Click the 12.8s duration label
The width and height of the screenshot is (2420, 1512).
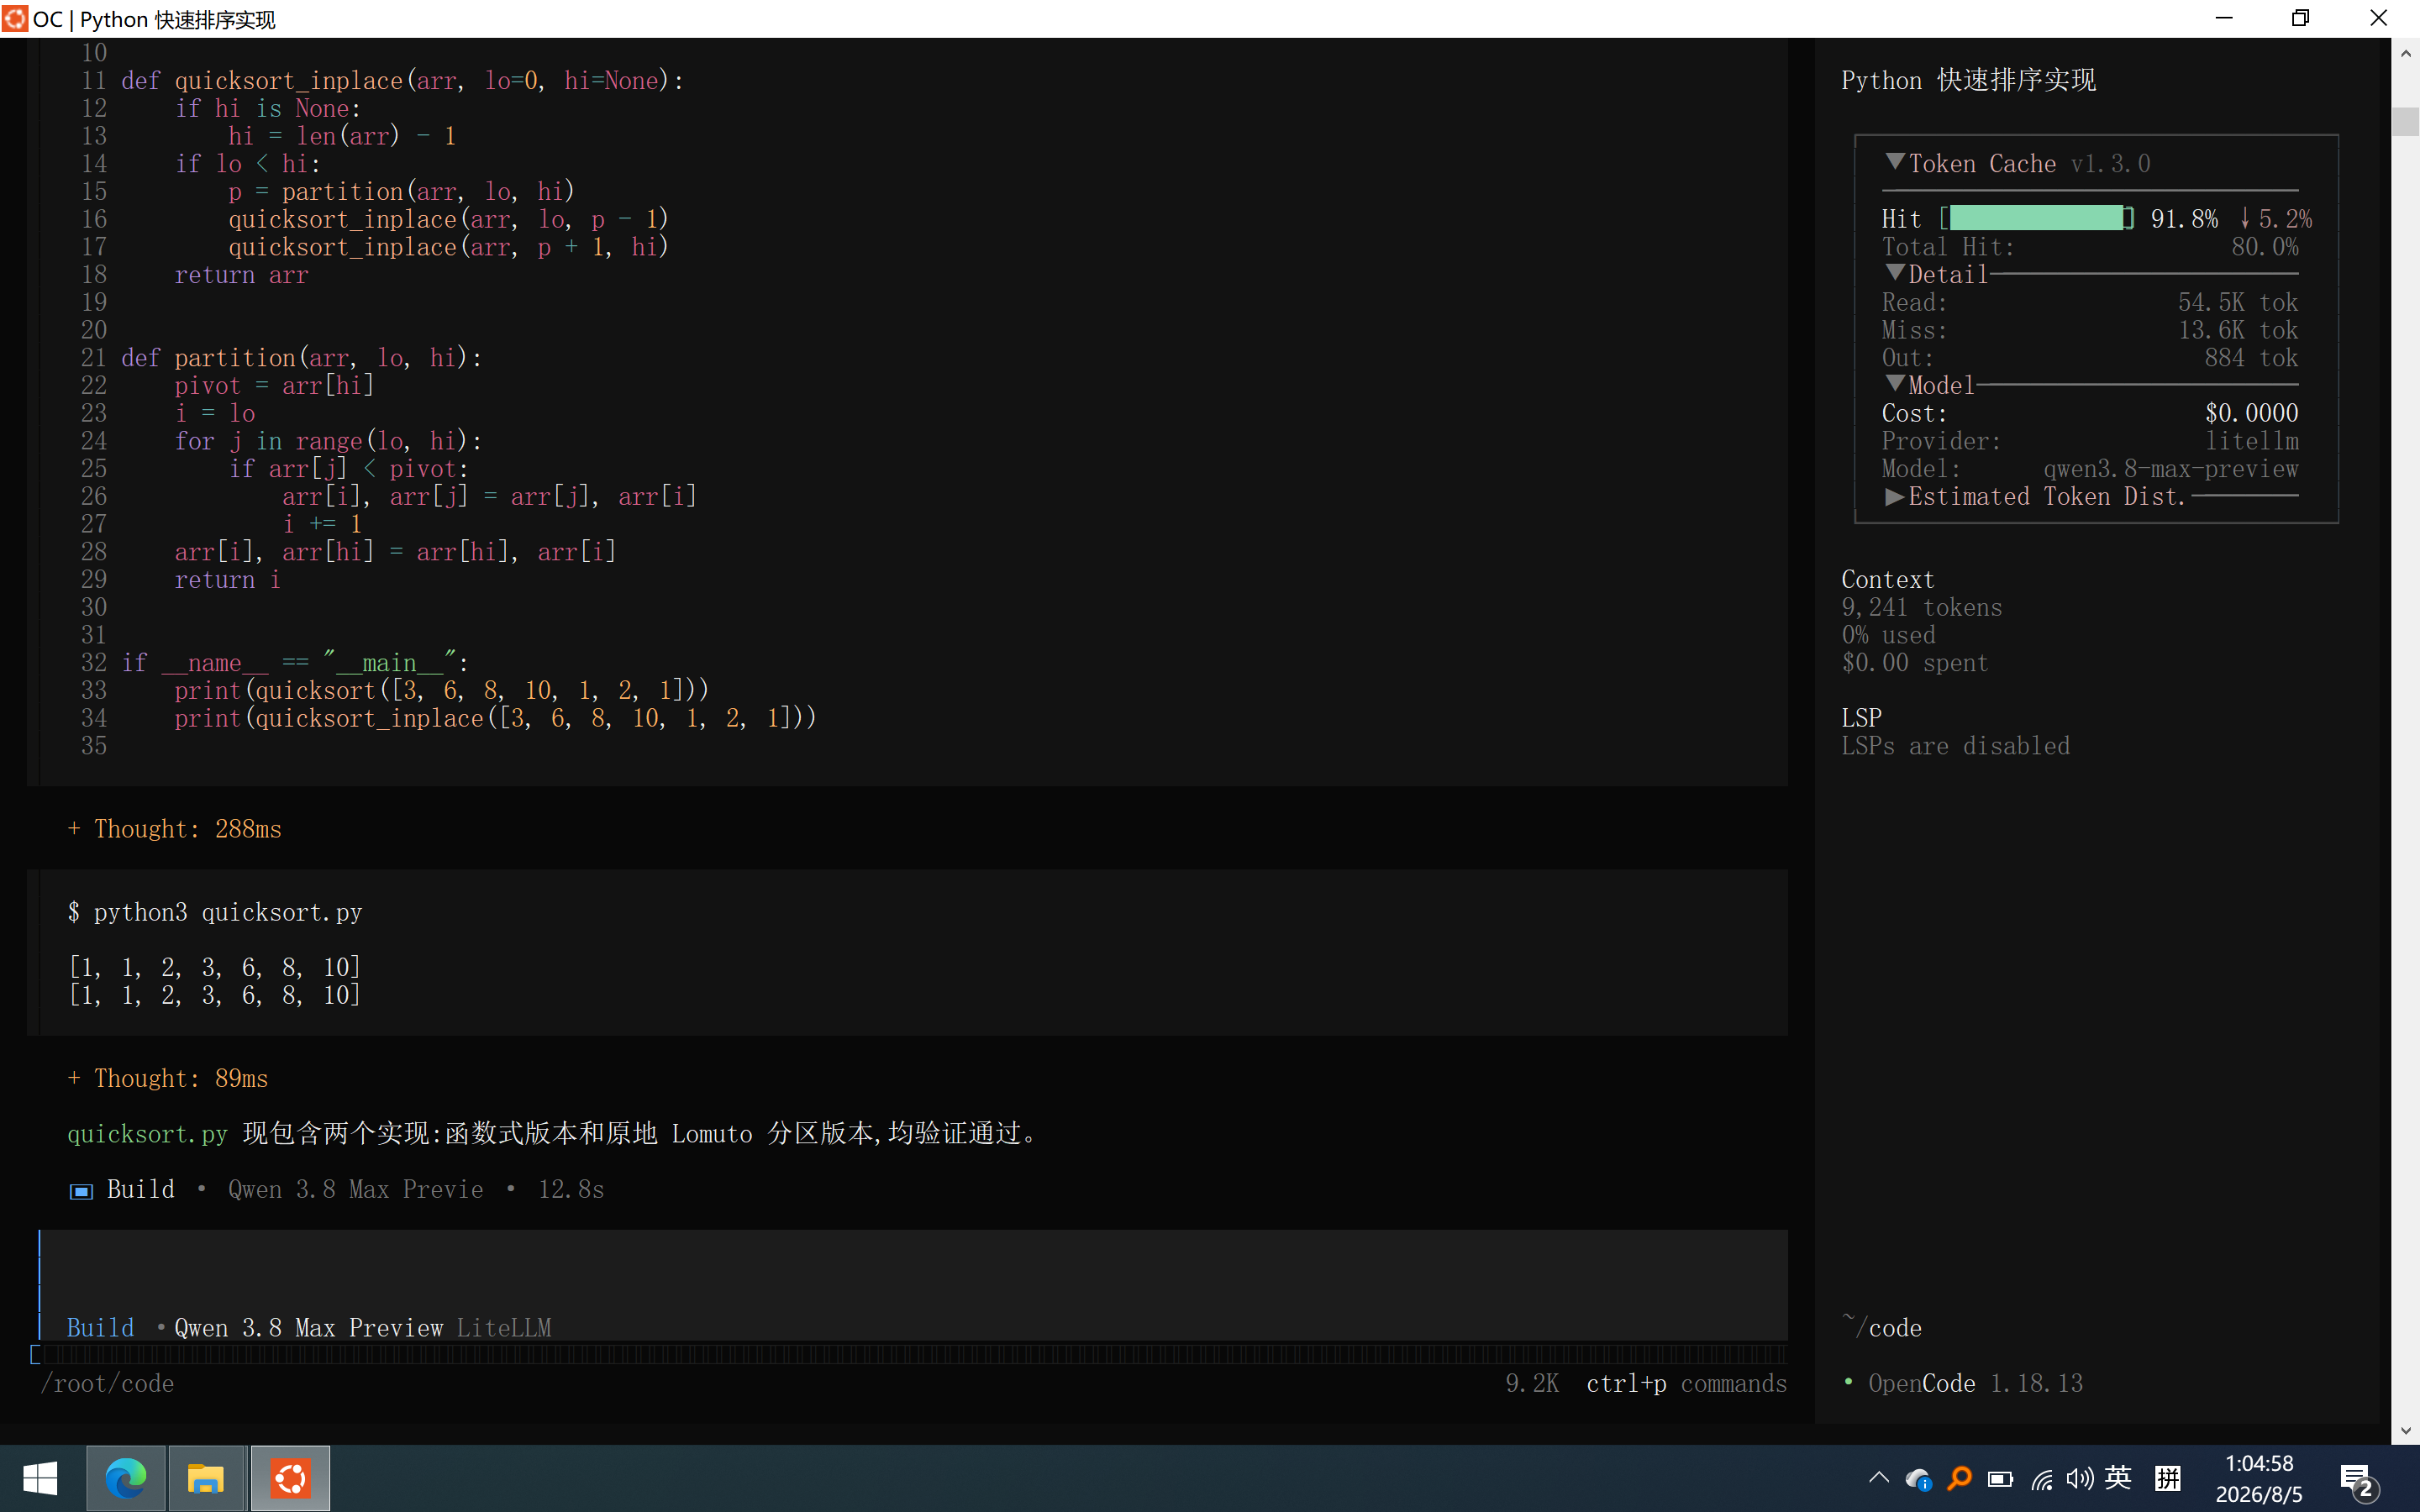click(571, 1190)
